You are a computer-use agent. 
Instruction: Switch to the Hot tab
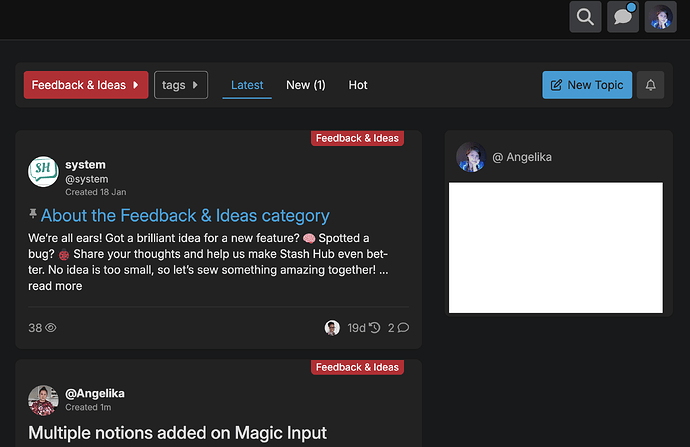358,85
